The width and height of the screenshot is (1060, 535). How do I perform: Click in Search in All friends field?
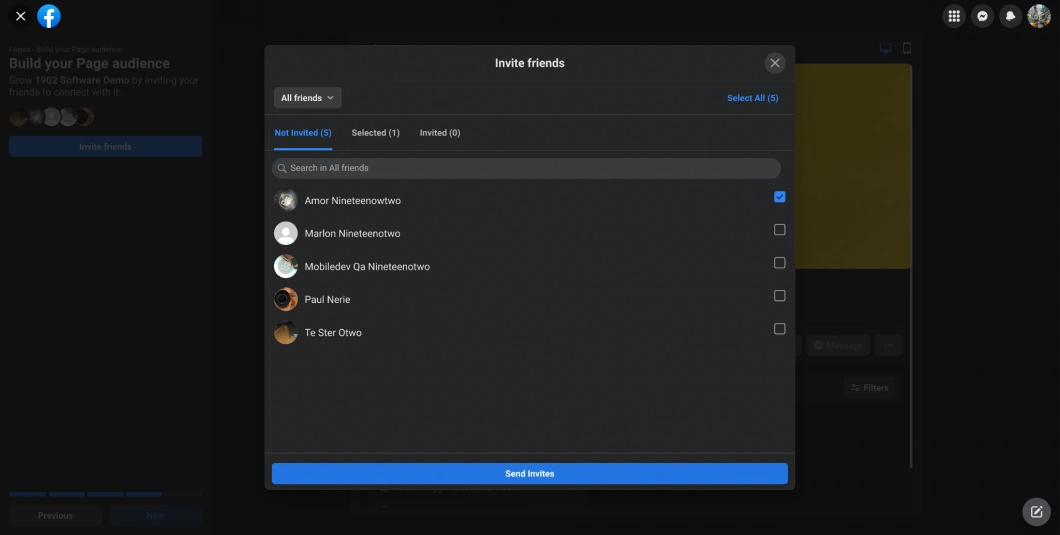[526, 168]
